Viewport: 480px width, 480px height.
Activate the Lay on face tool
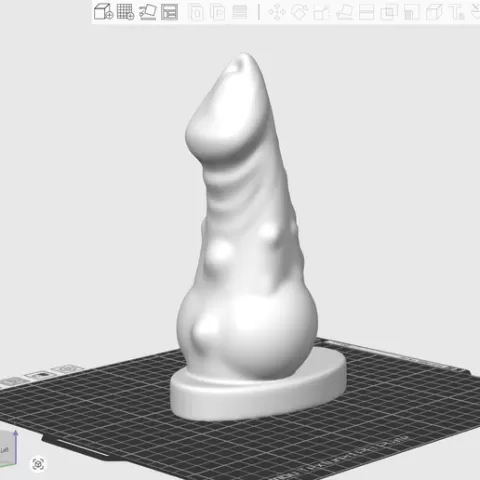pyautogui.click(x=344, y=12)
